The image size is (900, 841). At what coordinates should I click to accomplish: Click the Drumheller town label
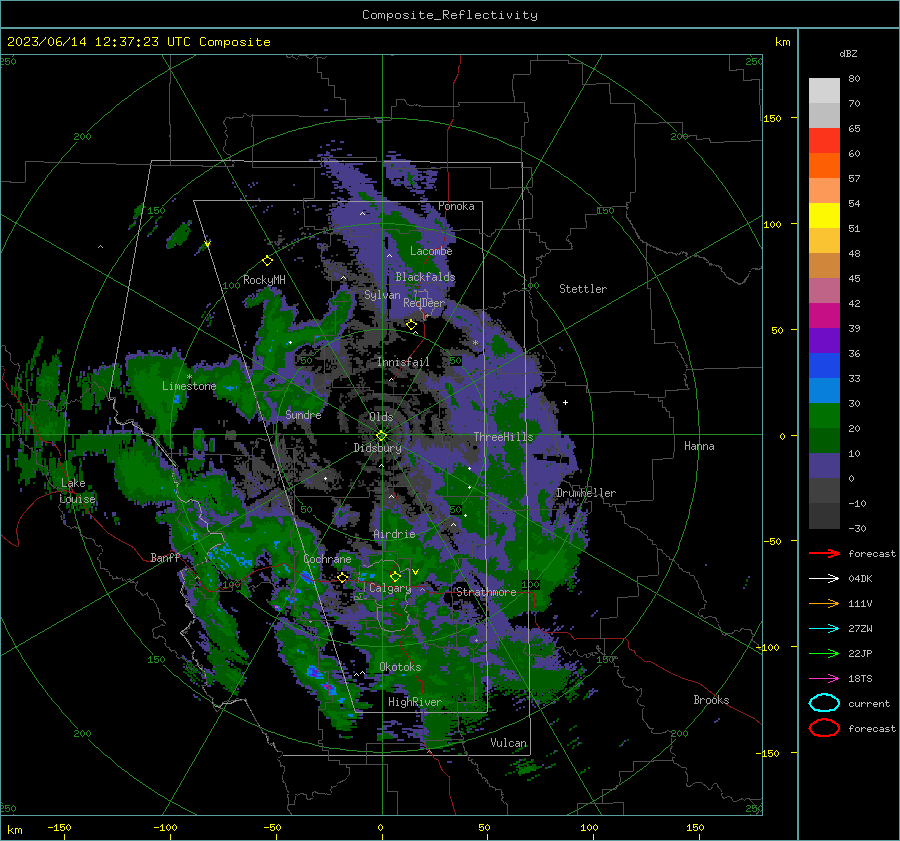click(586, 493)
